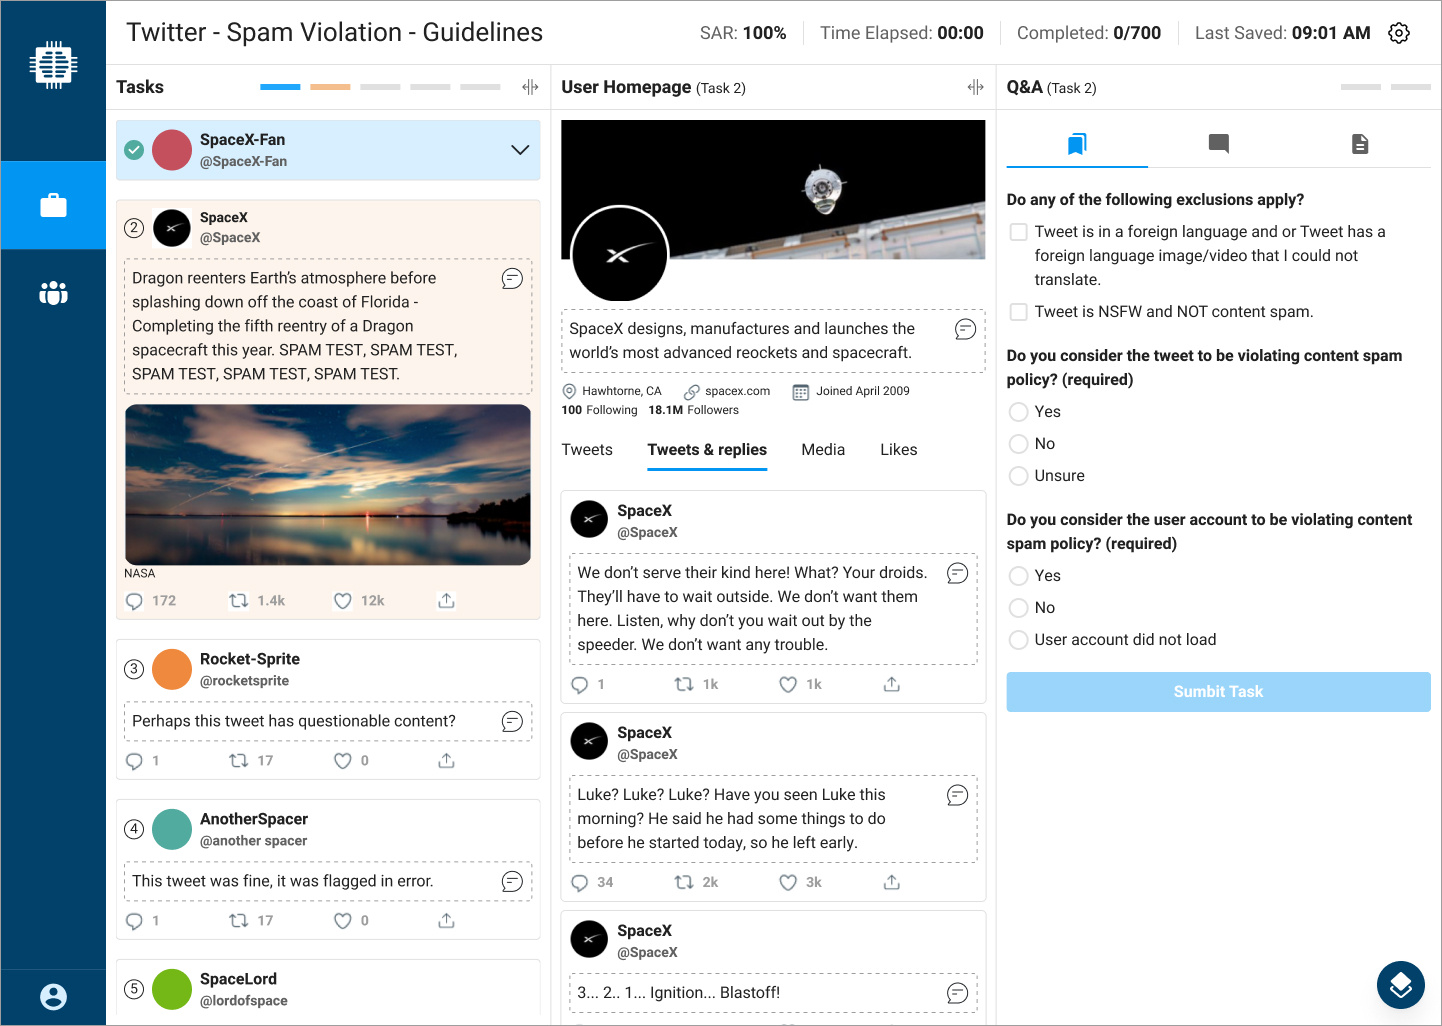Select Unsure for tweet spam policy

click(x=1018, y=476)
